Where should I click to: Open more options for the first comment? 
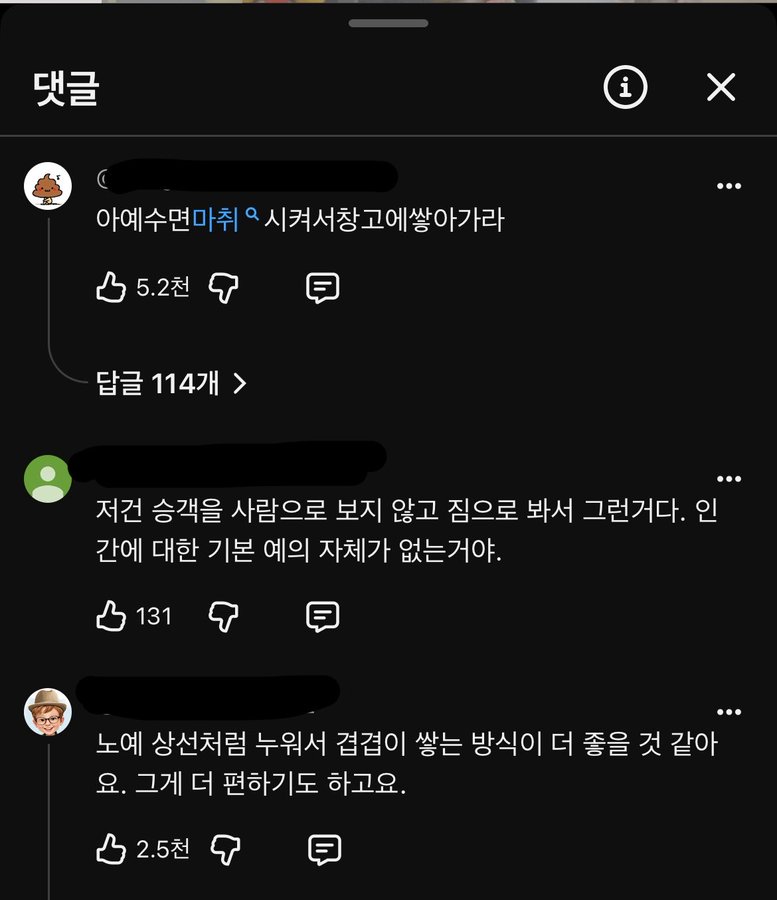coord(729,186)
